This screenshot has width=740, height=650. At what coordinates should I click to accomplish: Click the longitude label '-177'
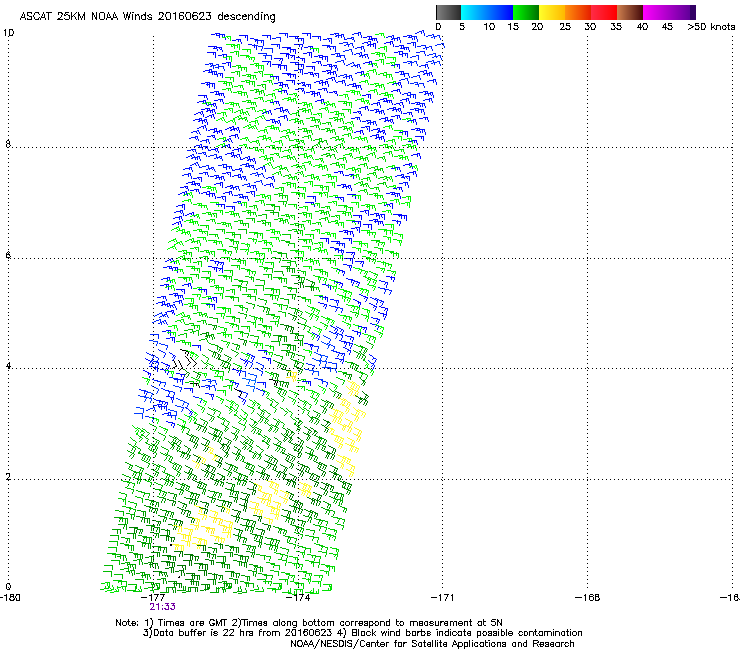[x=153, y=598]
